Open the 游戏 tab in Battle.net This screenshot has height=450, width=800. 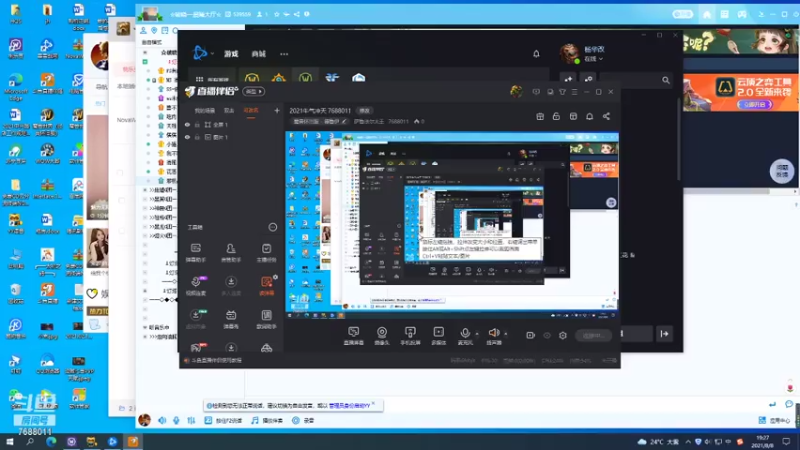click(231, 54)
